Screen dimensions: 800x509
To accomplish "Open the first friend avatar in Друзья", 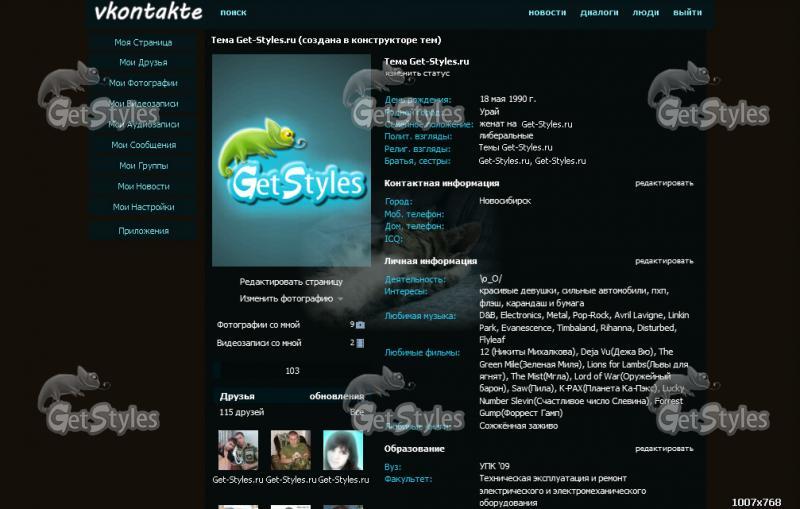I will (238, 450).
